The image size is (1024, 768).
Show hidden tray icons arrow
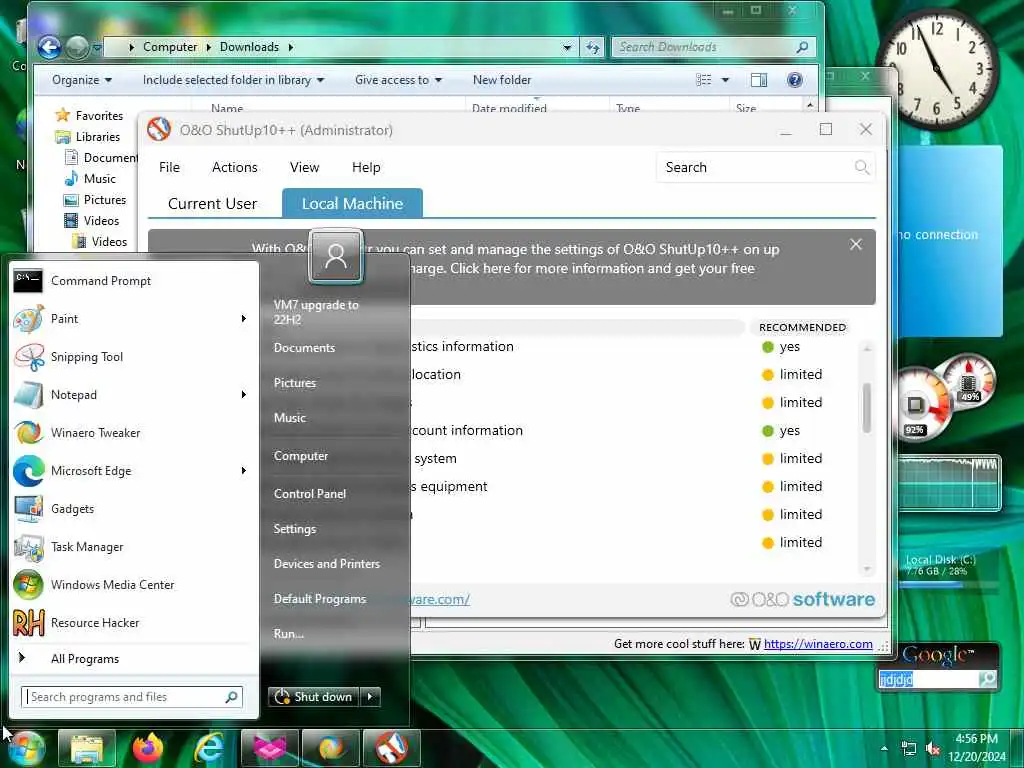884,748
